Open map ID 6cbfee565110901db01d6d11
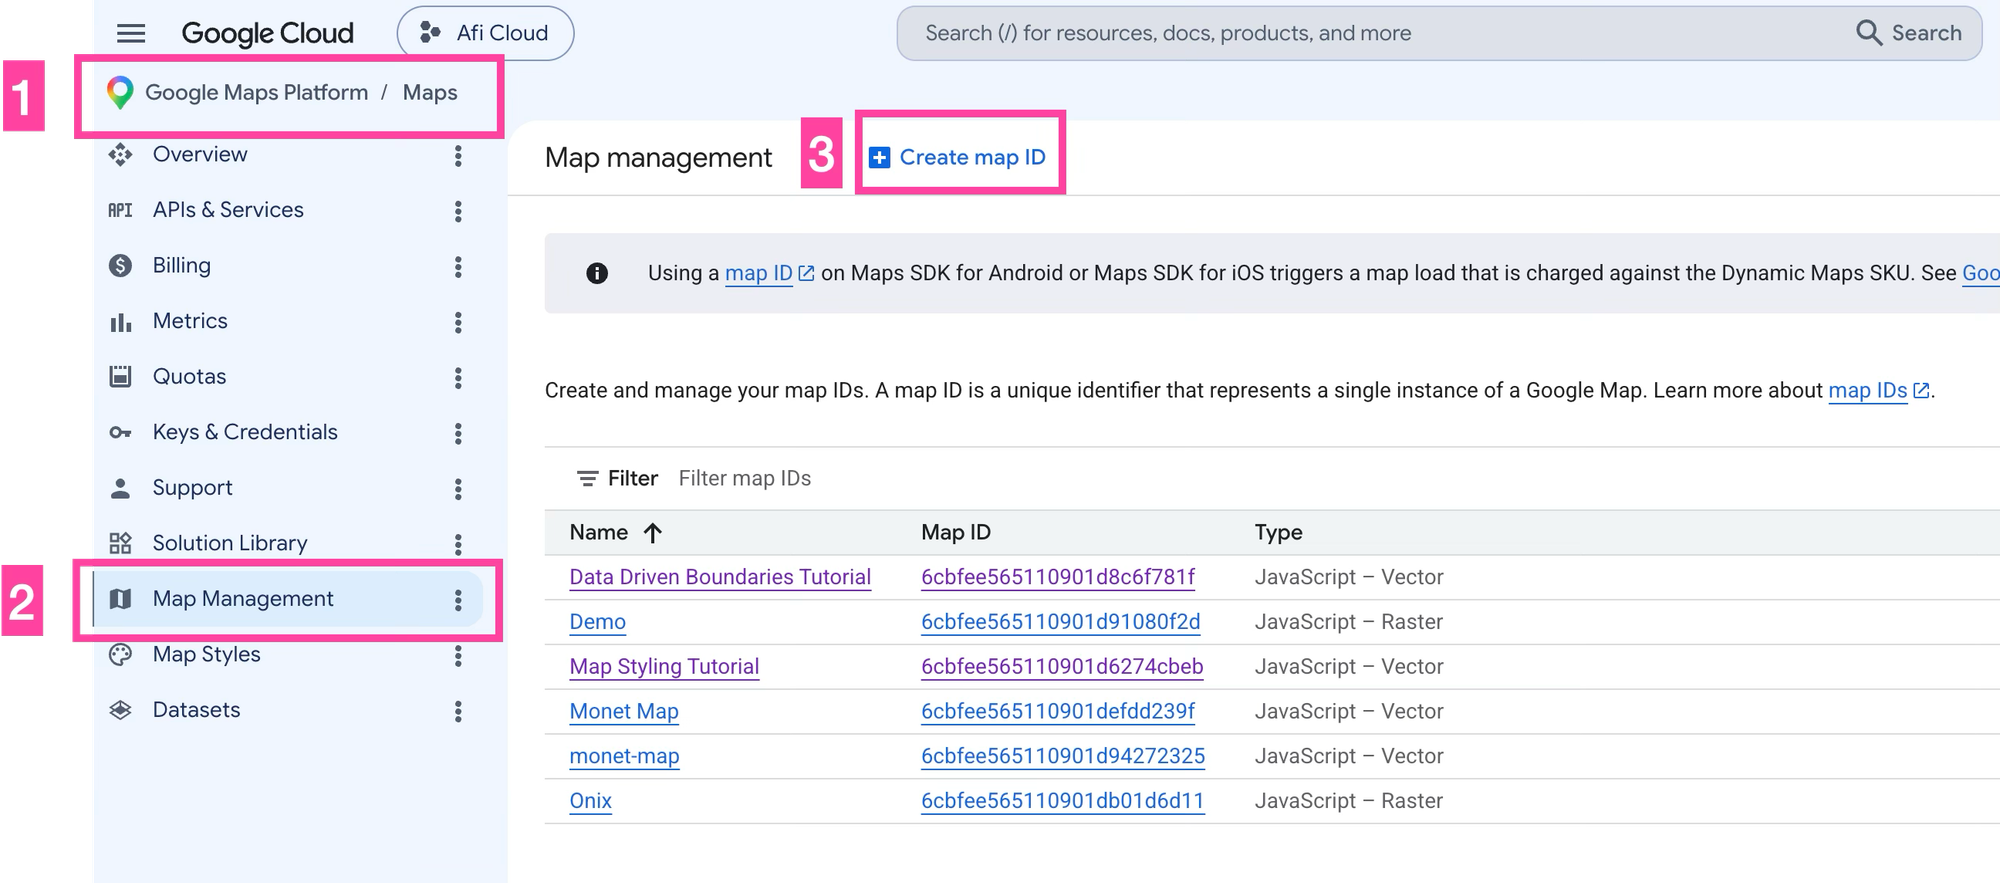Image resolution: width=2000 pixels, height=883 pixels. point(1062,801)
